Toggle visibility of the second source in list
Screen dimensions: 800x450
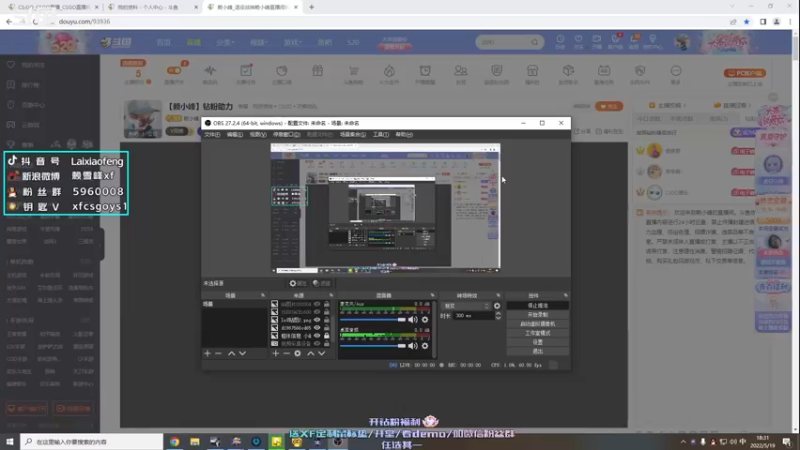coord(317,312)
